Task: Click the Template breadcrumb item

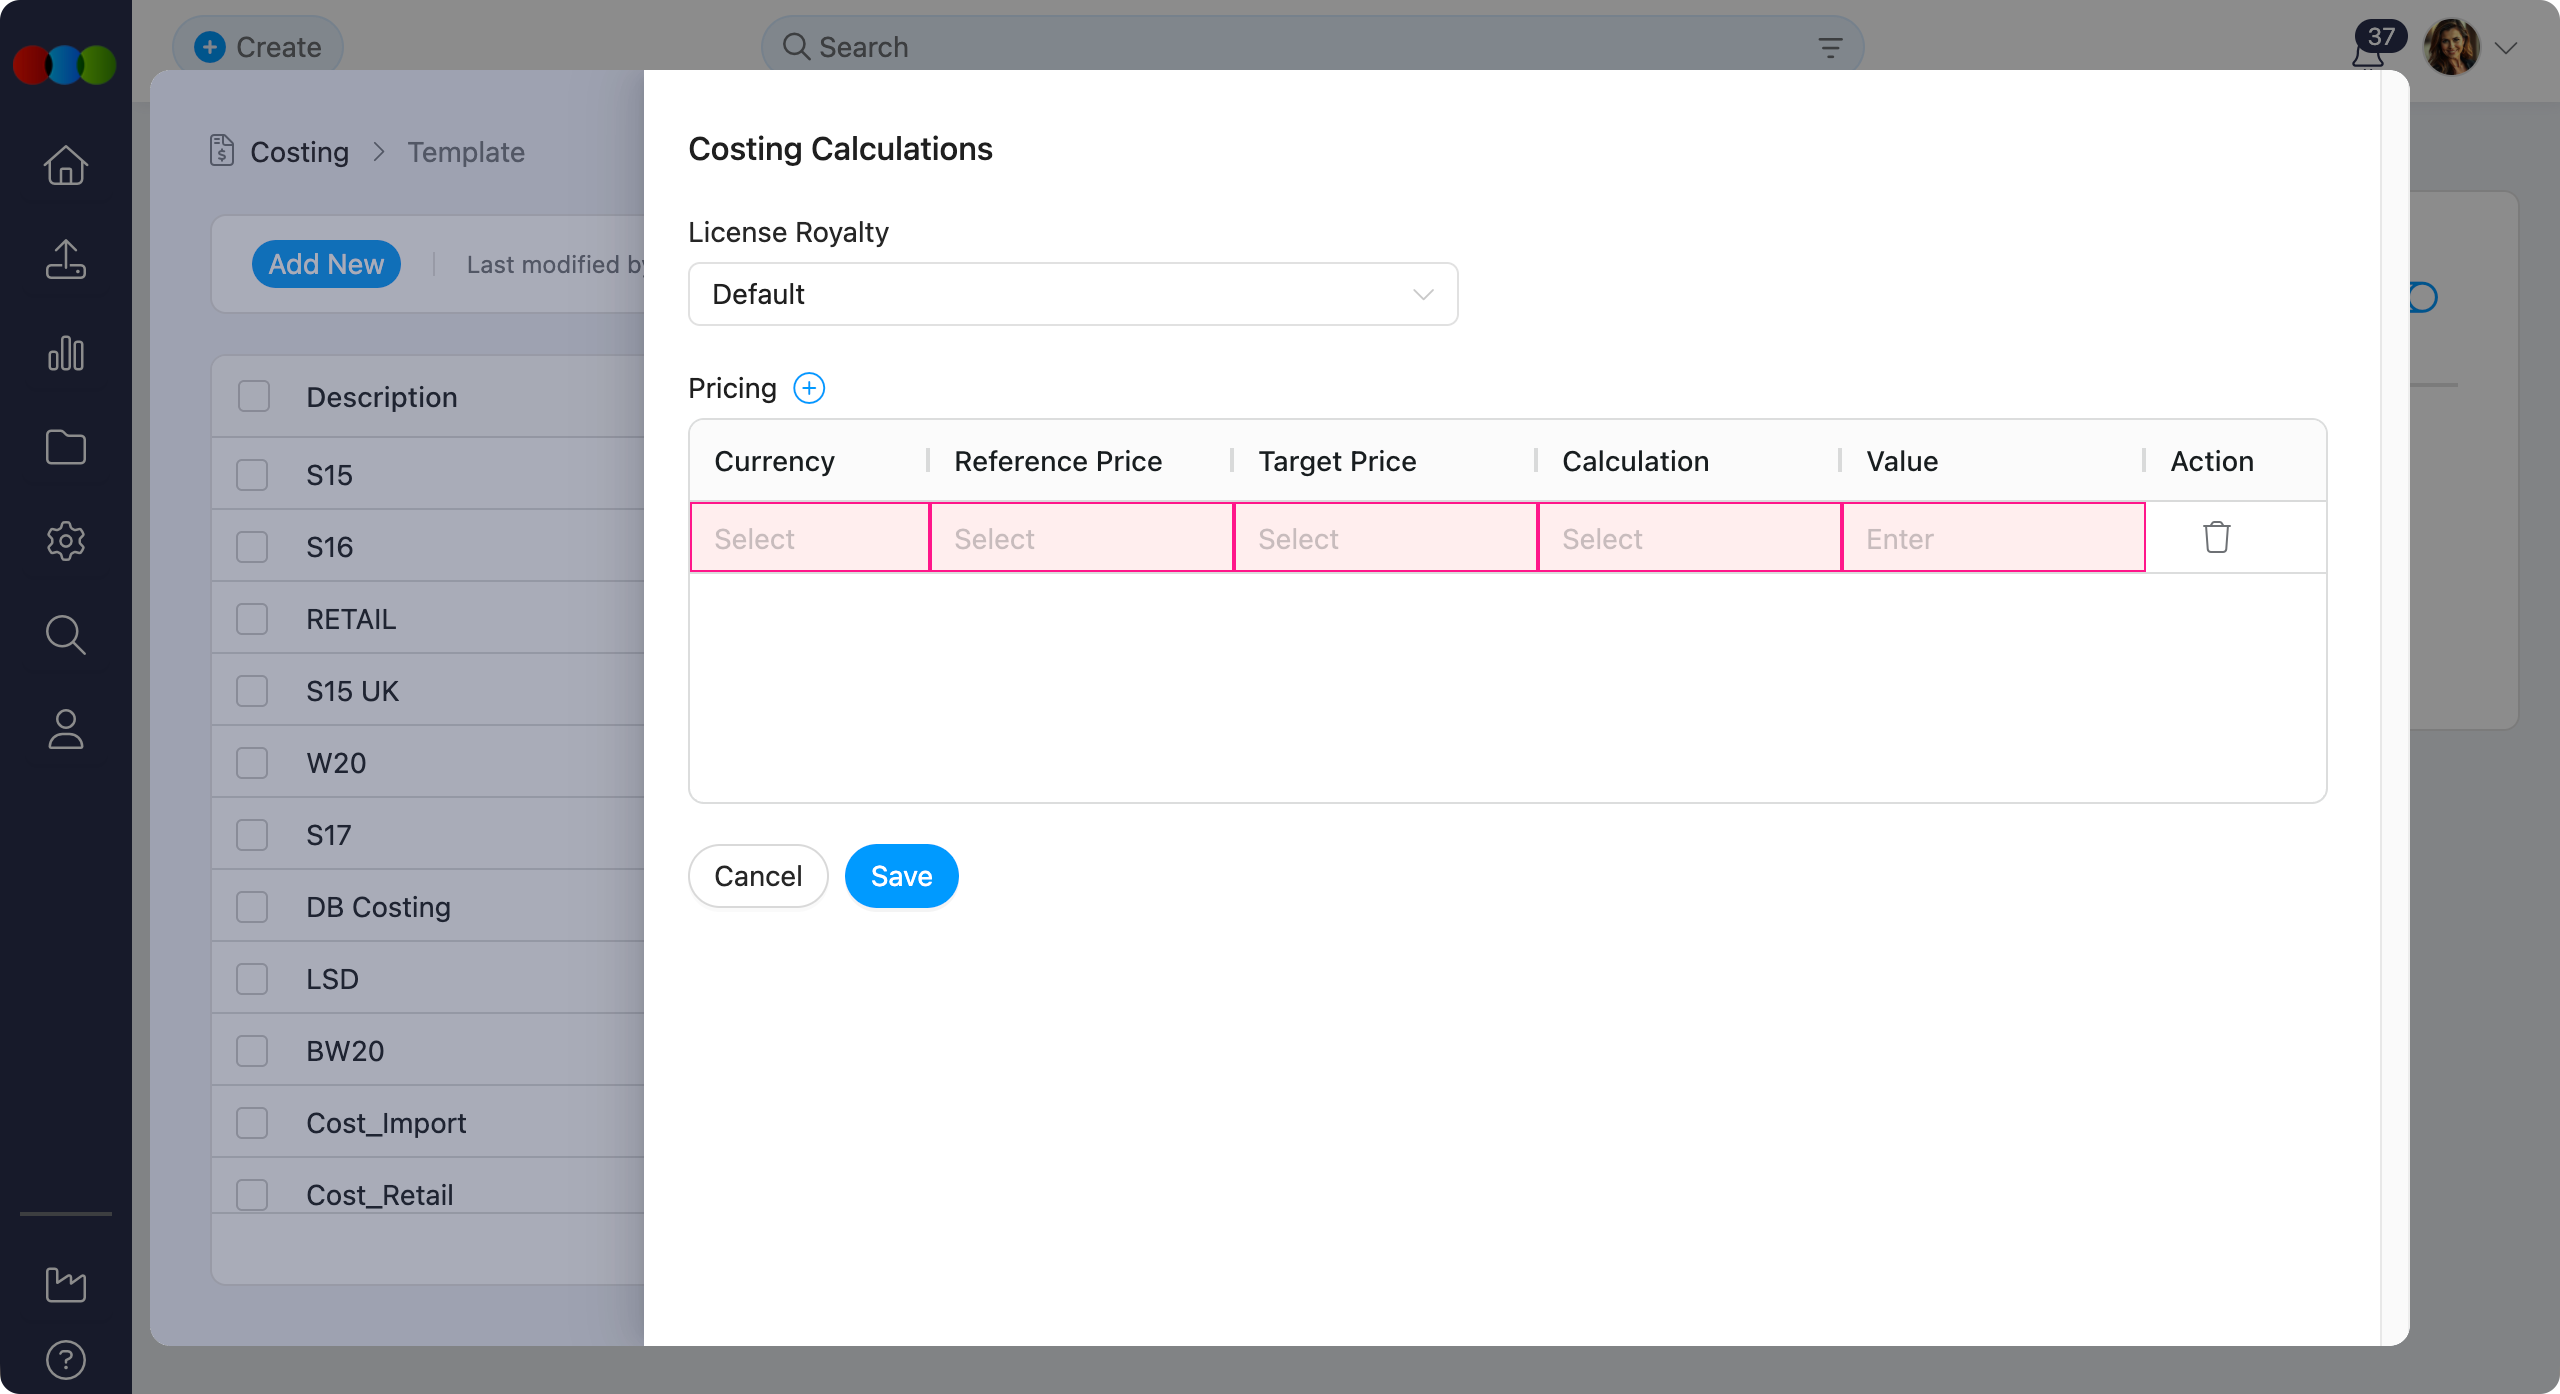Action: [465, 152]
